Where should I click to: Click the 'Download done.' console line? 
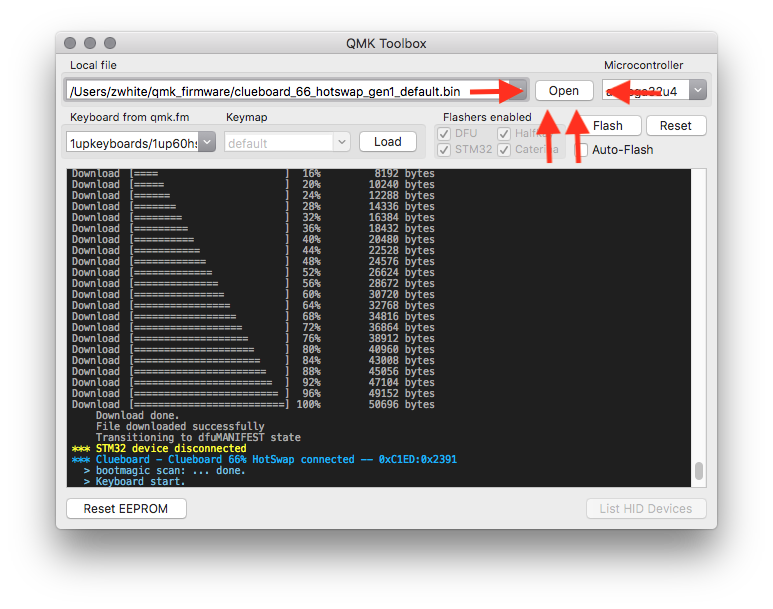[137, 415]
